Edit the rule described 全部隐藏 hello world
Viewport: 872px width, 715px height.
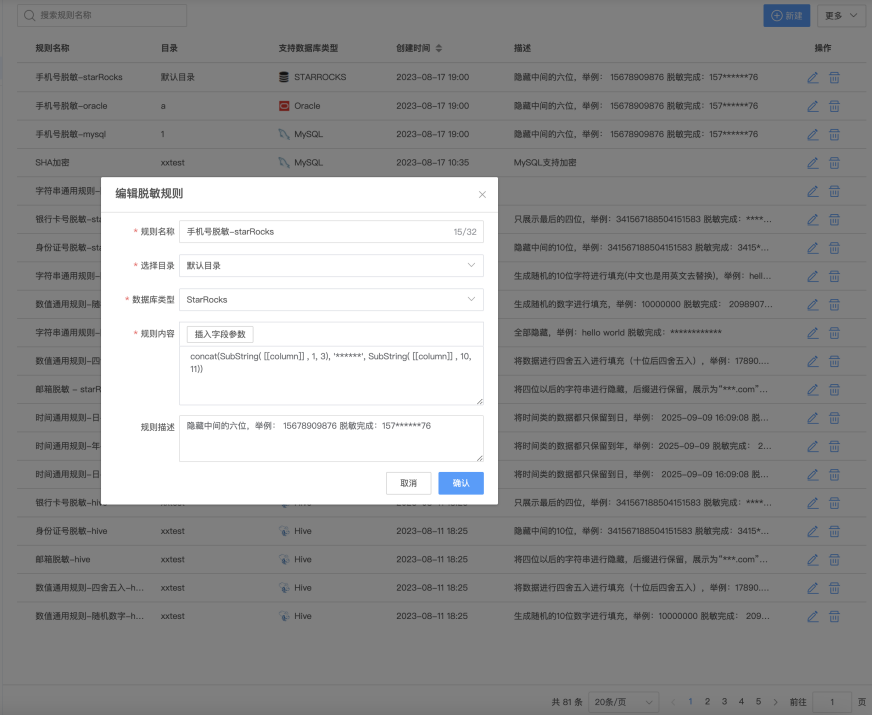pos(812,333)
